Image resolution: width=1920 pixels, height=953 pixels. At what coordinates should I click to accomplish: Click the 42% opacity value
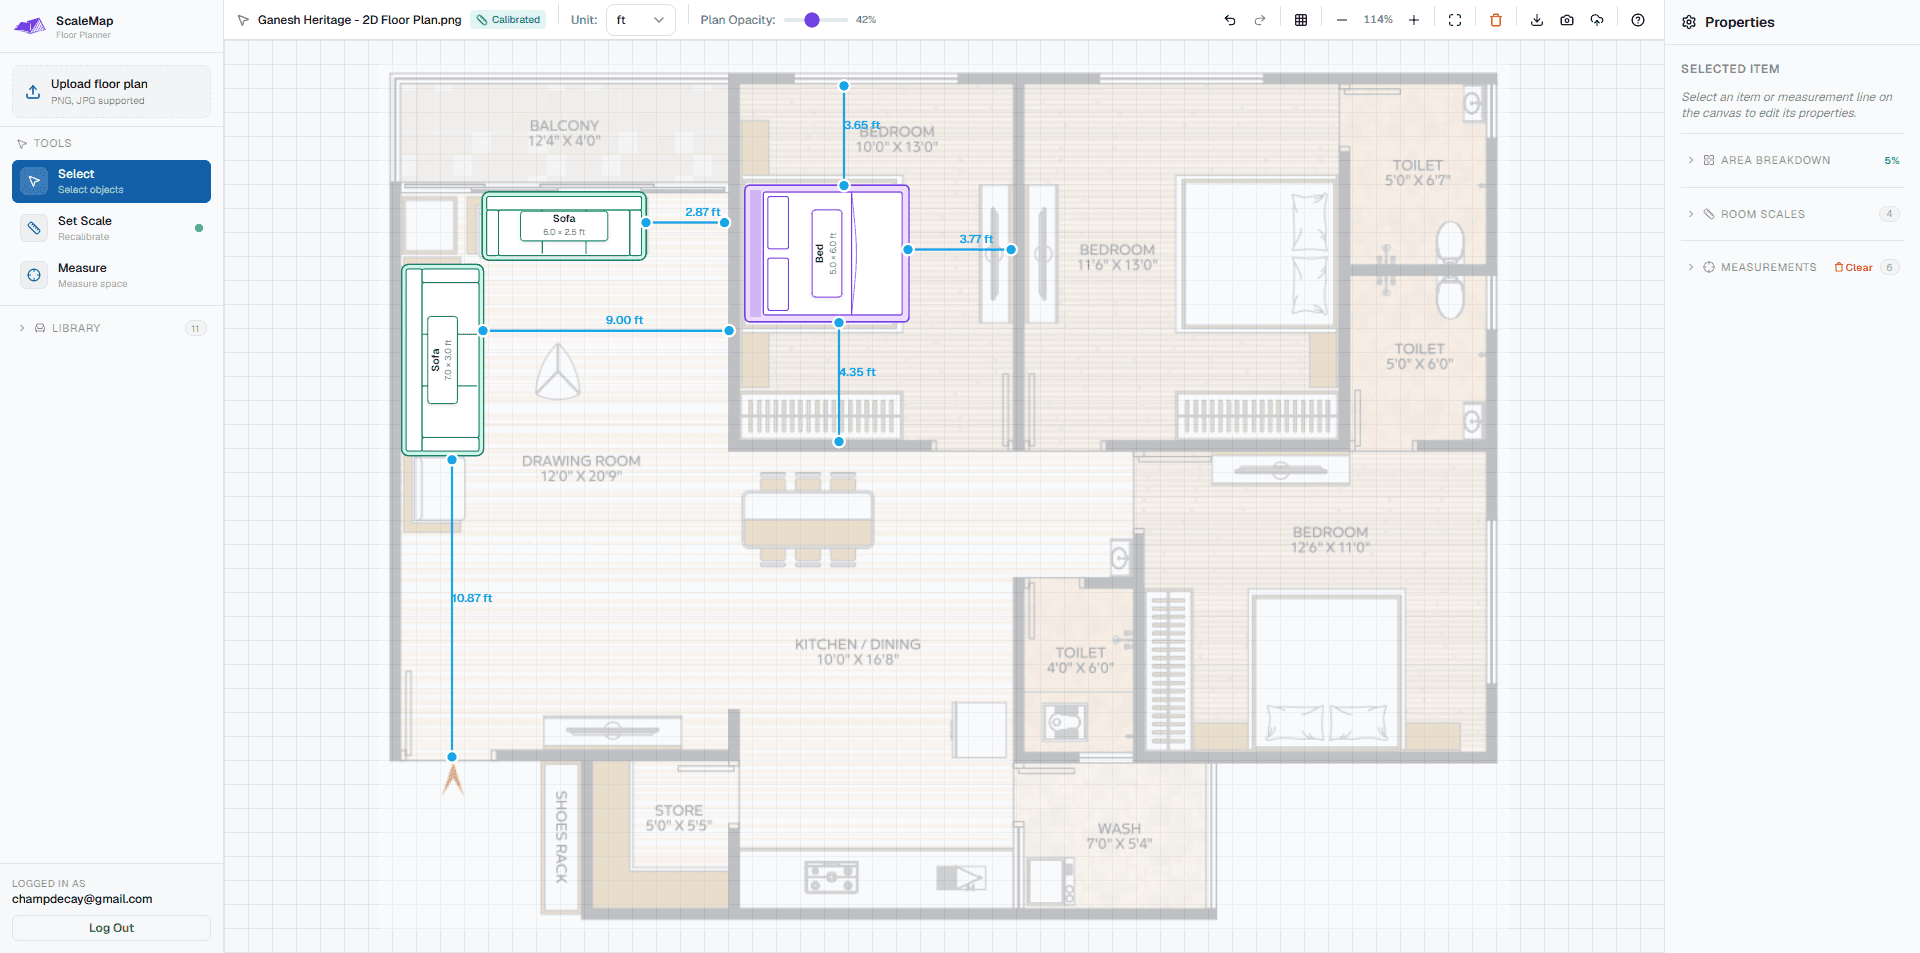click(866, 20)
